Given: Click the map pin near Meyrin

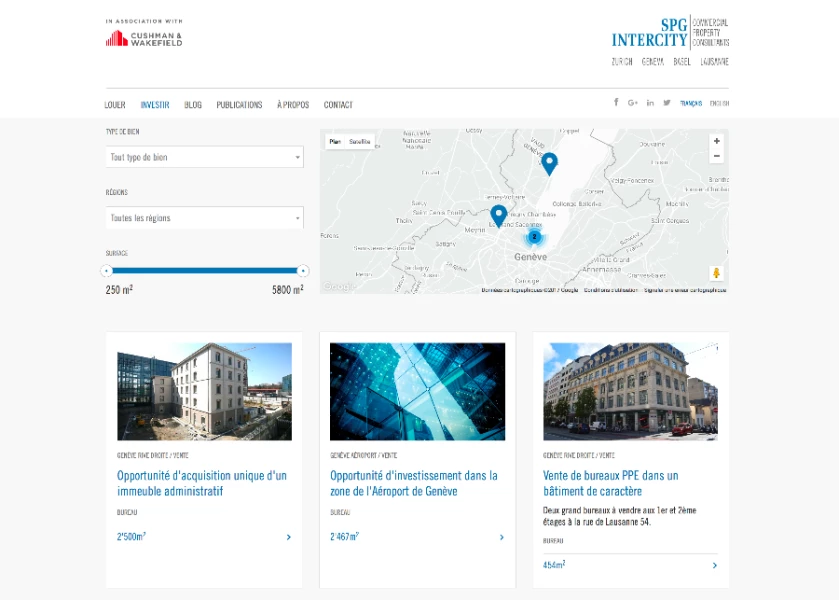Looking at the screenshot, I should click(x=499, y=216).
